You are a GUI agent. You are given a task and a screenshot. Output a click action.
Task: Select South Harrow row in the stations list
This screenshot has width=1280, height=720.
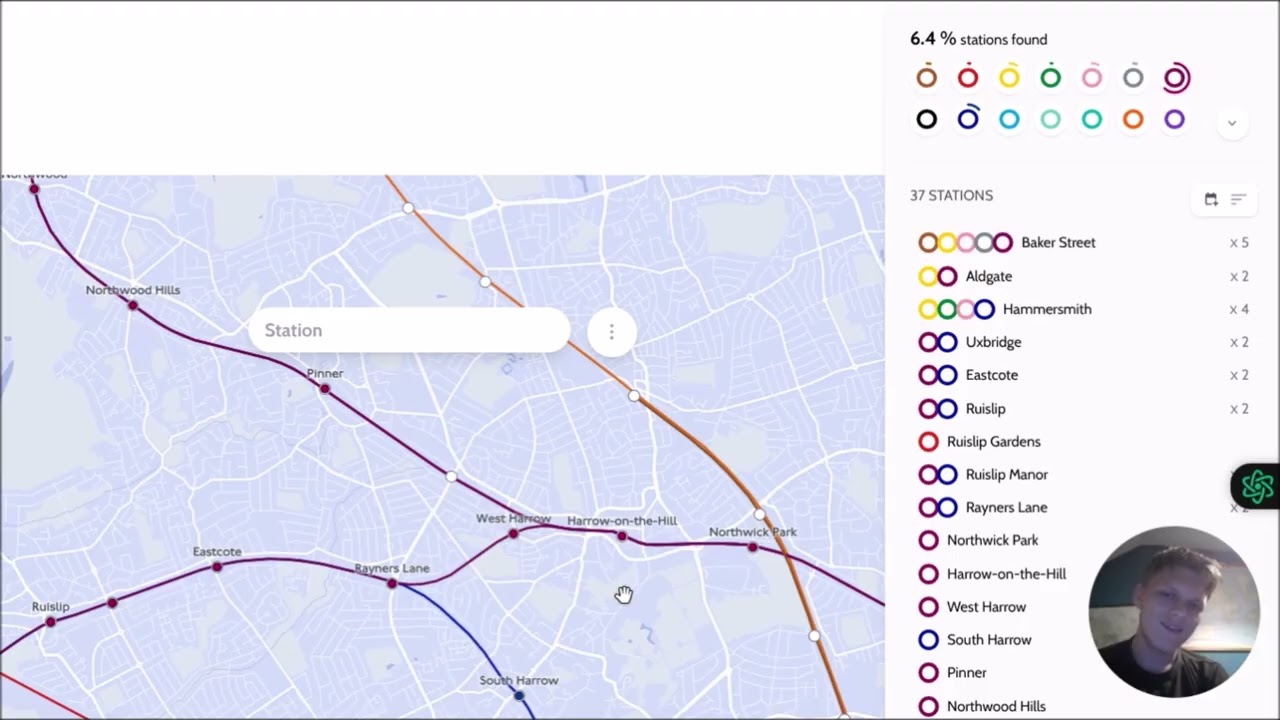(1084, 640)
